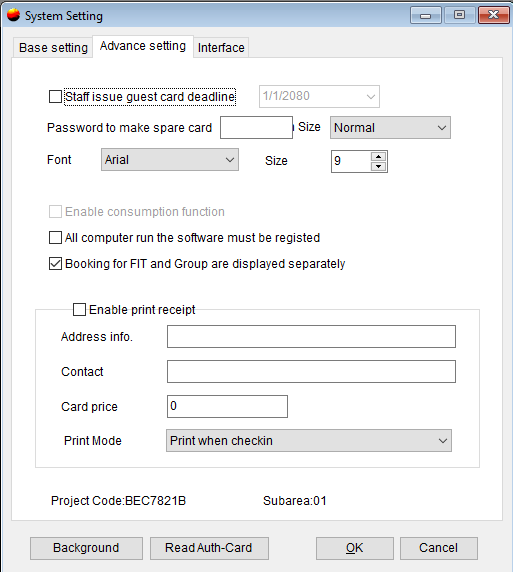Screen dimensions: 513x572
Task: Click into the Address info text field
Action: [x=311, y=336]
